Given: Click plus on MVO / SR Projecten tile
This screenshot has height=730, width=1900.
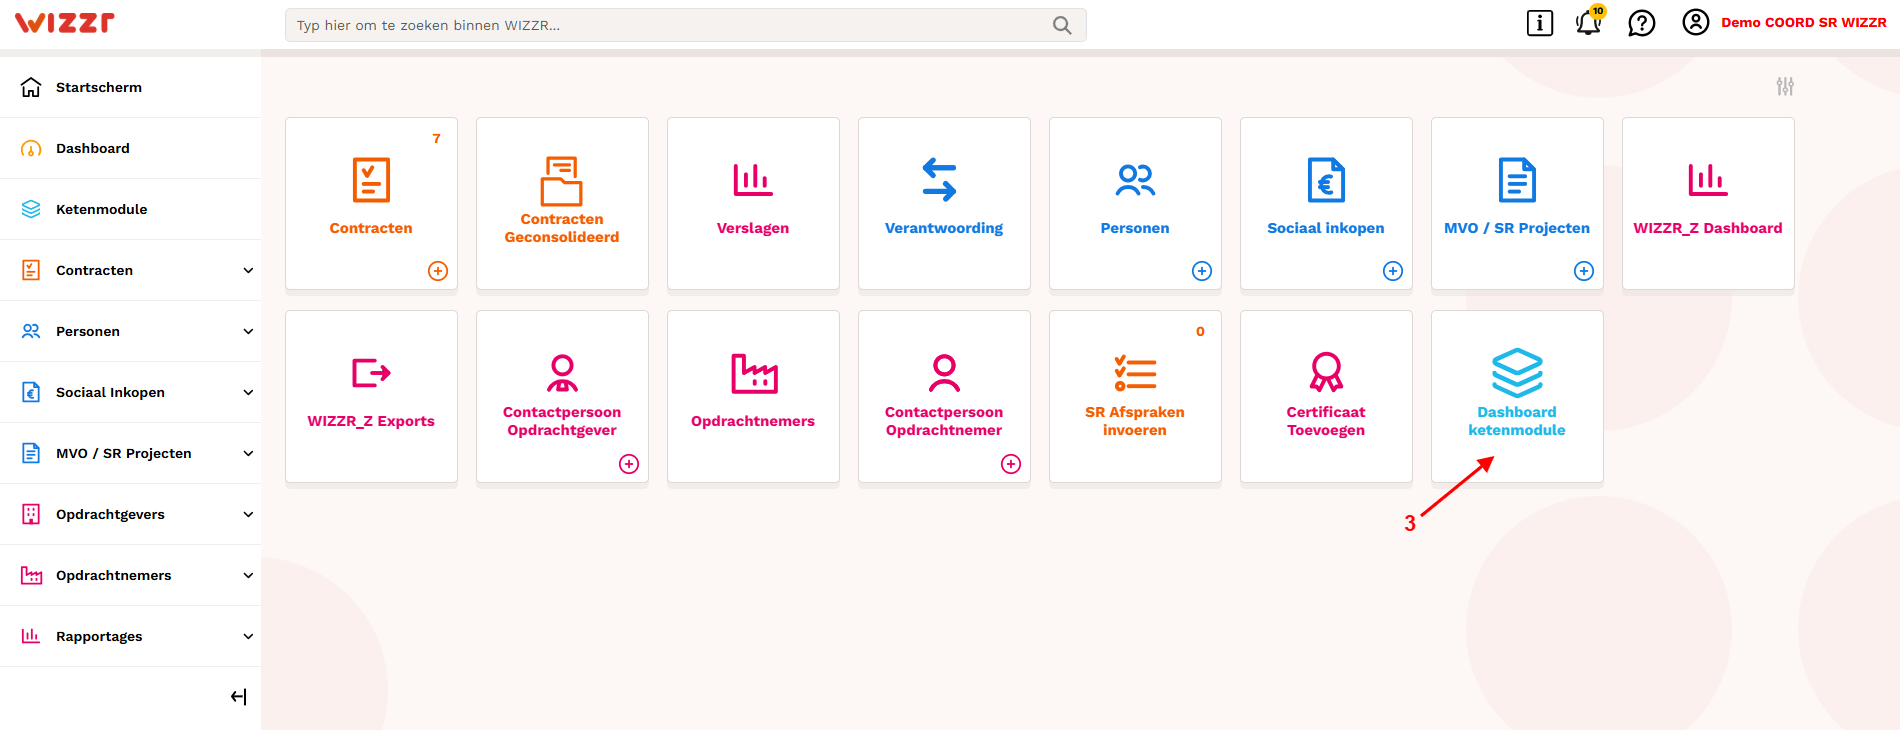Looking at the screenshot, I should pos(1584,271).
